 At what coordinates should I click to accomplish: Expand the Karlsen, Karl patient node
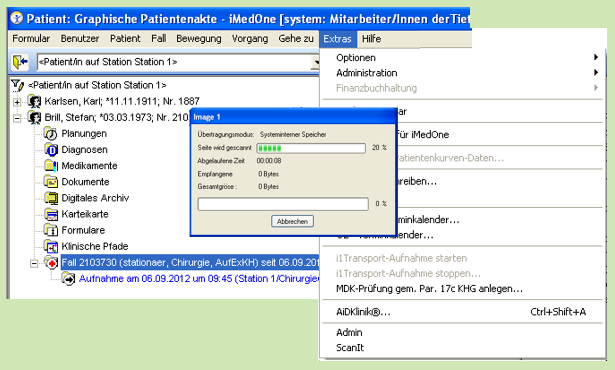[x=17, y=102]
